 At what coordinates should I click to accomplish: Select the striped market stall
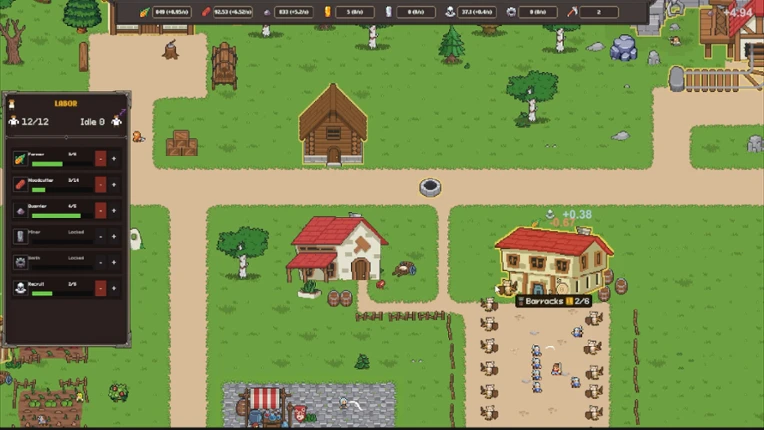265,405
